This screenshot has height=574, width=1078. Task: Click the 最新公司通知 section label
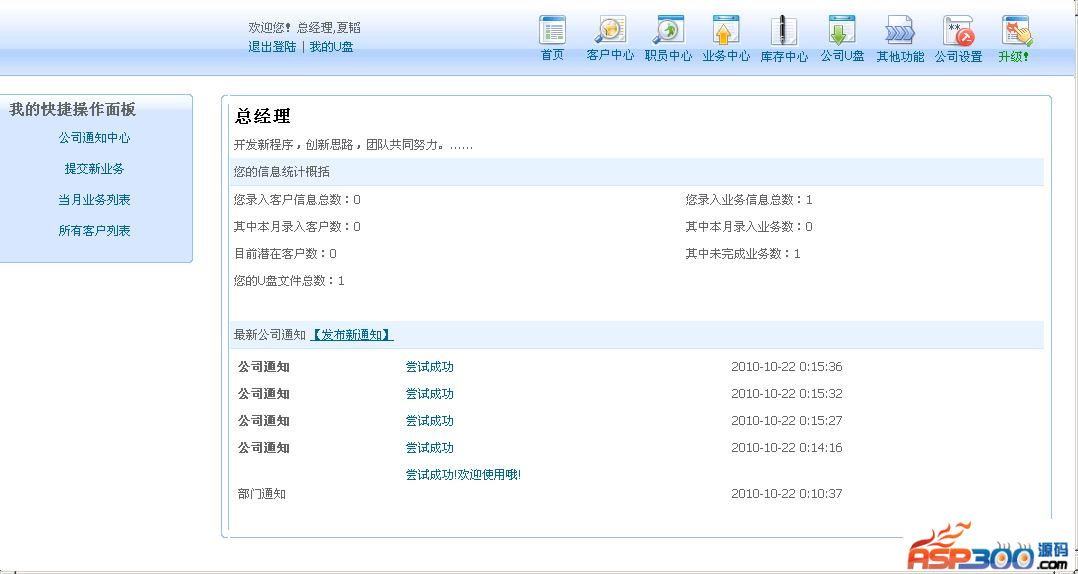click(x=270, y=335)
